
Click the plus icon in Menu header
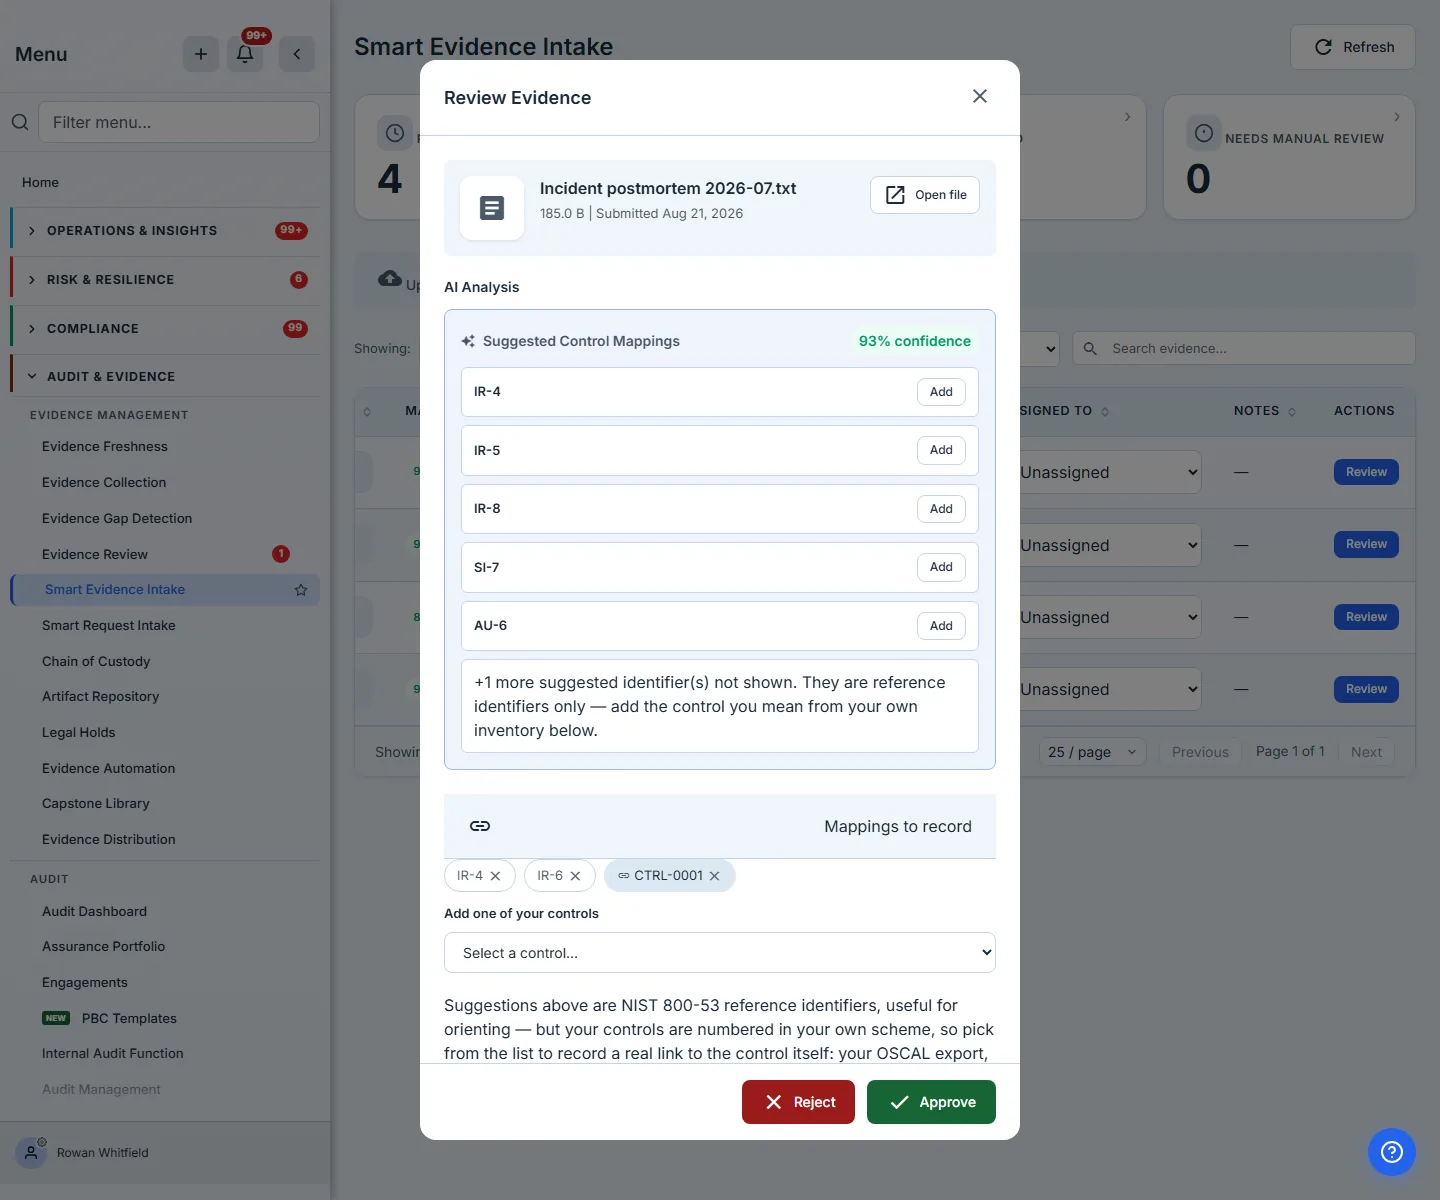[201, 54]
